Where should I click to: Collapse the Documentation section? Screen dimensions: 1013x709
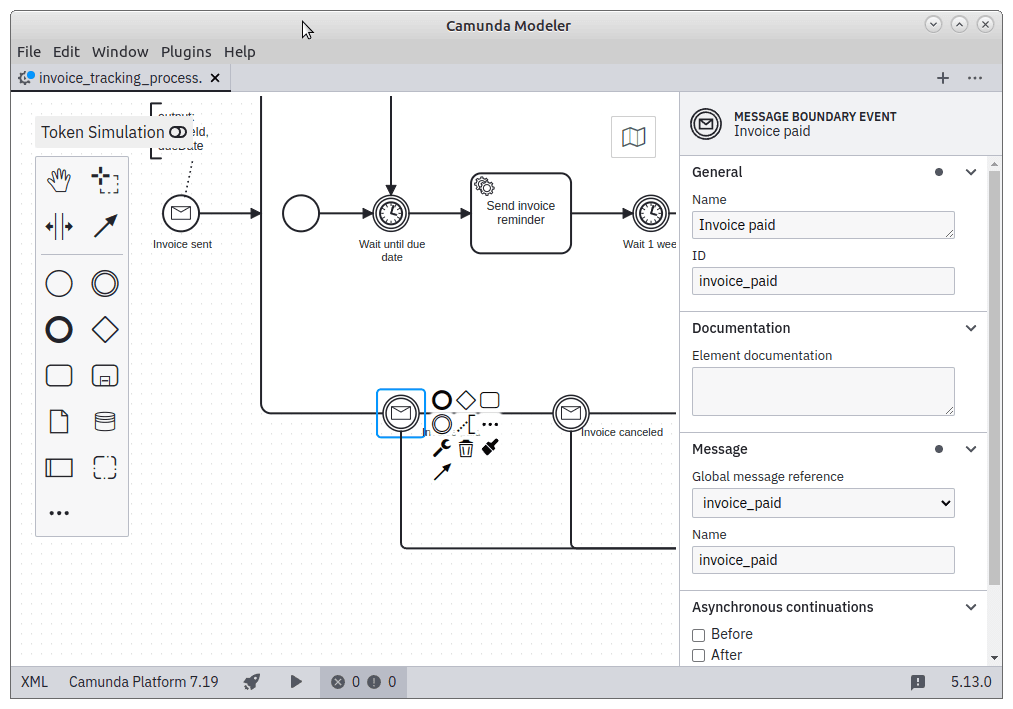(970, 328)
